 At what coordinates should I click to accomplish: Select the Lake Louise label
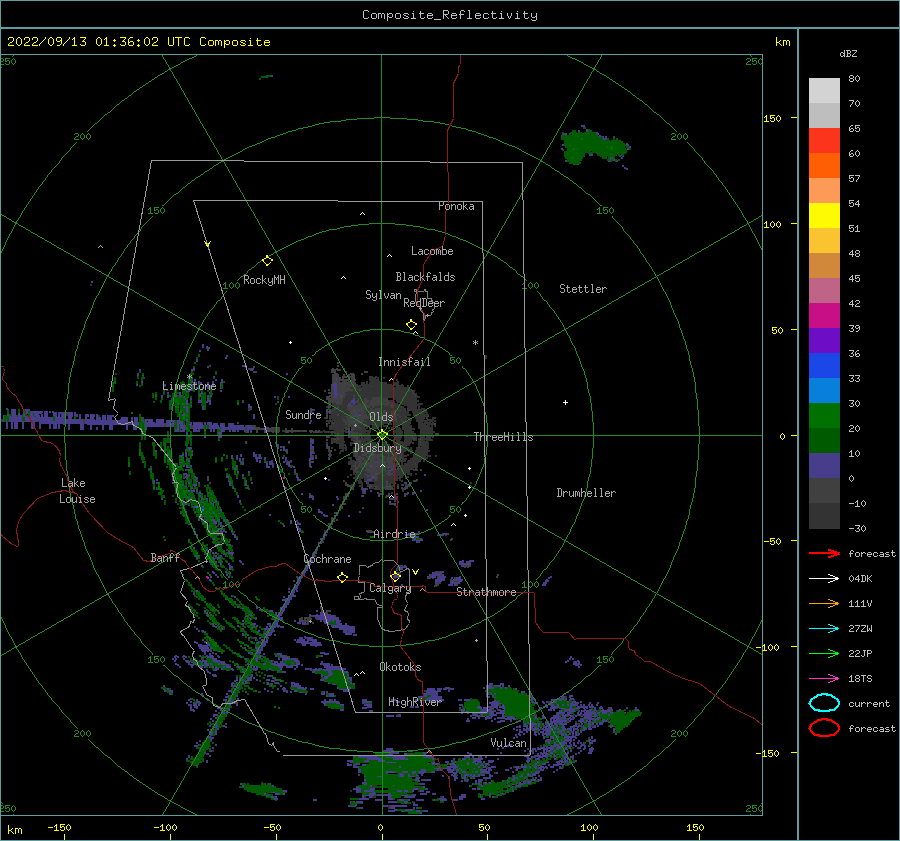(77, 491)
